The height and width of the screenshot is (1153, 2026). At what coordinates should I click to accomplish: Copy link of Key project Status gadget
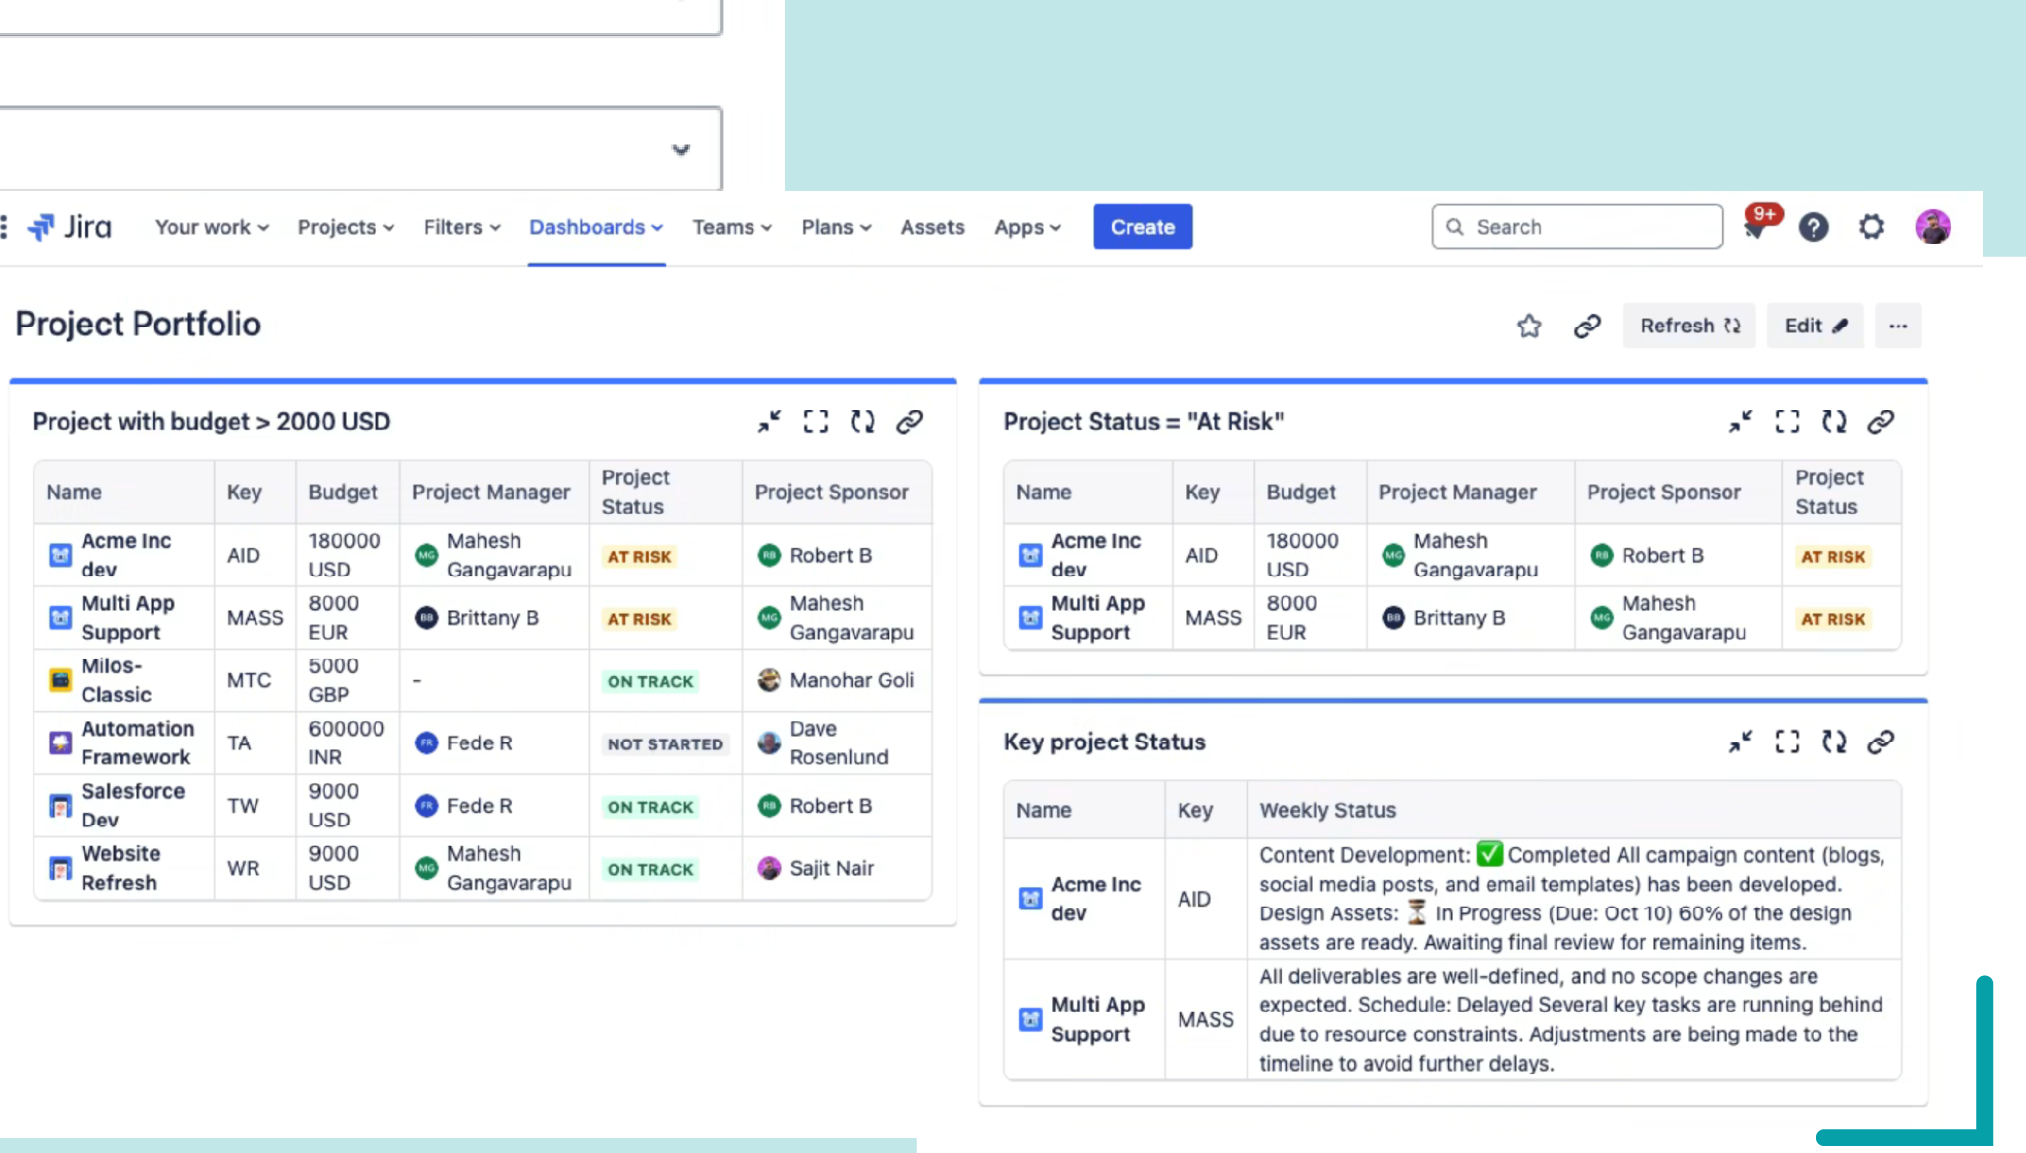(1881, 742)
